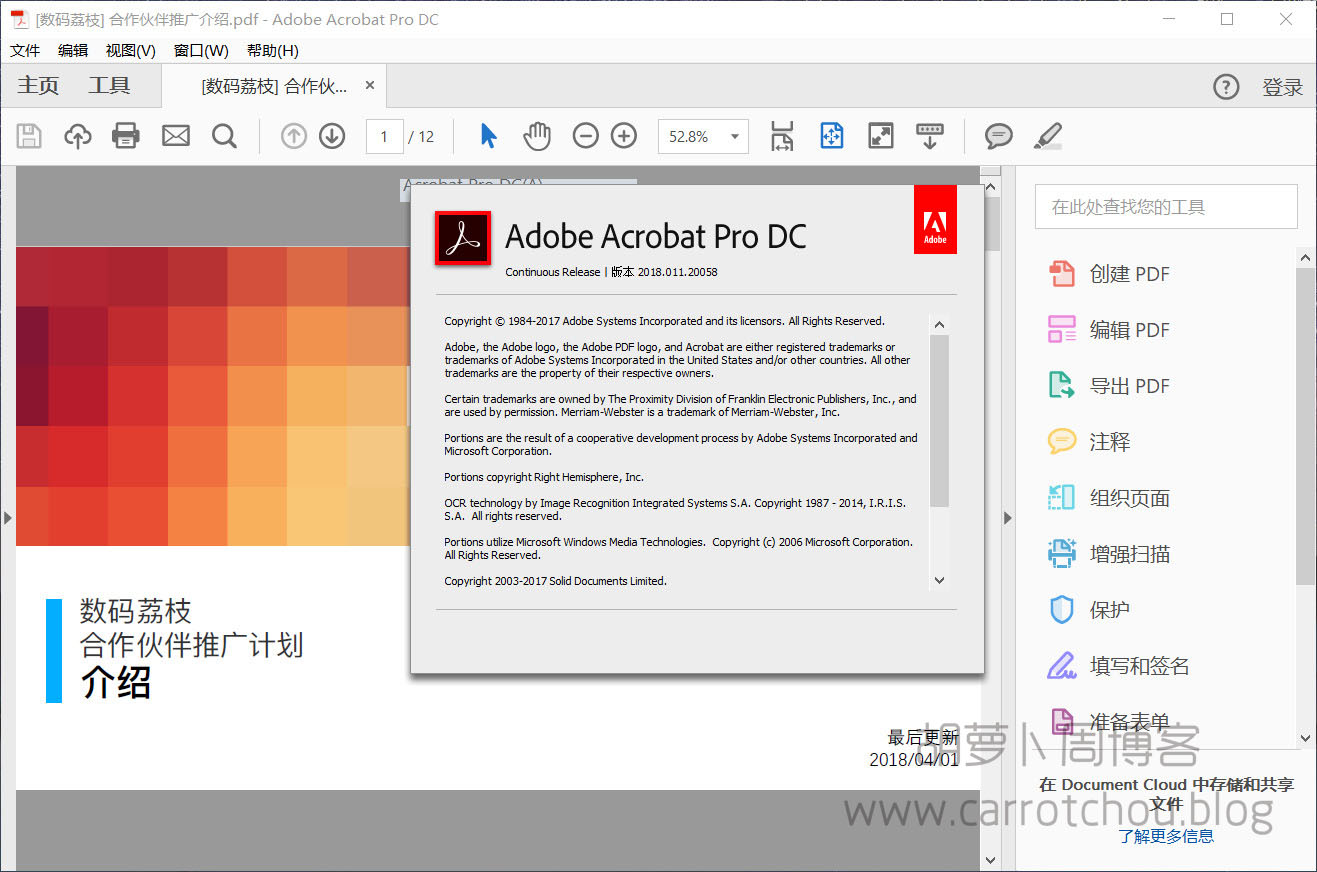
Task: Click the 填写和签名 label
Action: click(x=1140, y=666)
